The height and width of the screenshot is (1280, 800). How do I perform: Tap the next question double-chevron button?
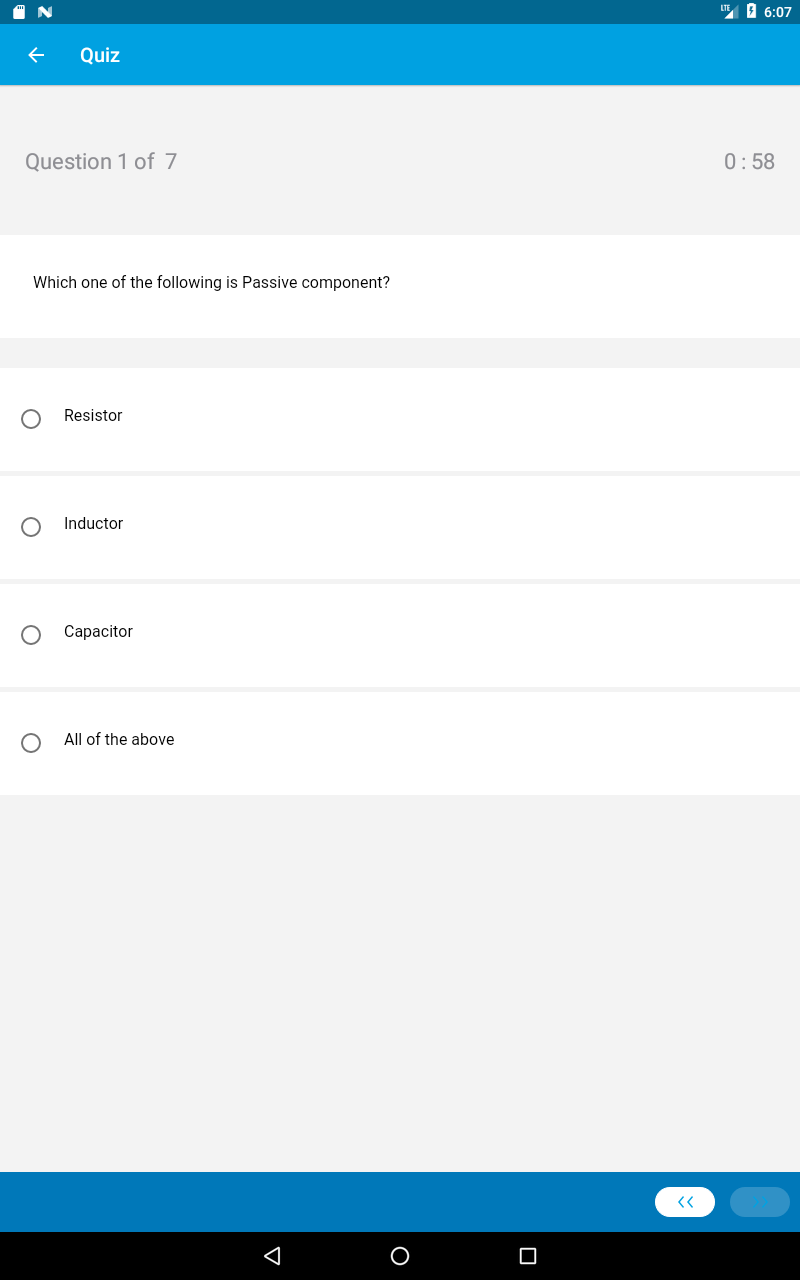coord(760,1202)
